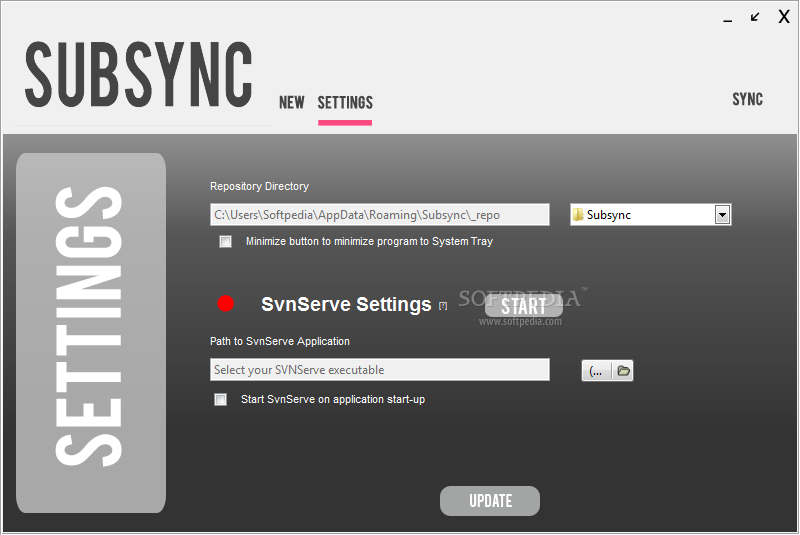
Task: Enable Start SvnServe on application start-up
Action: pyautogui.click(x=220, y=399)
